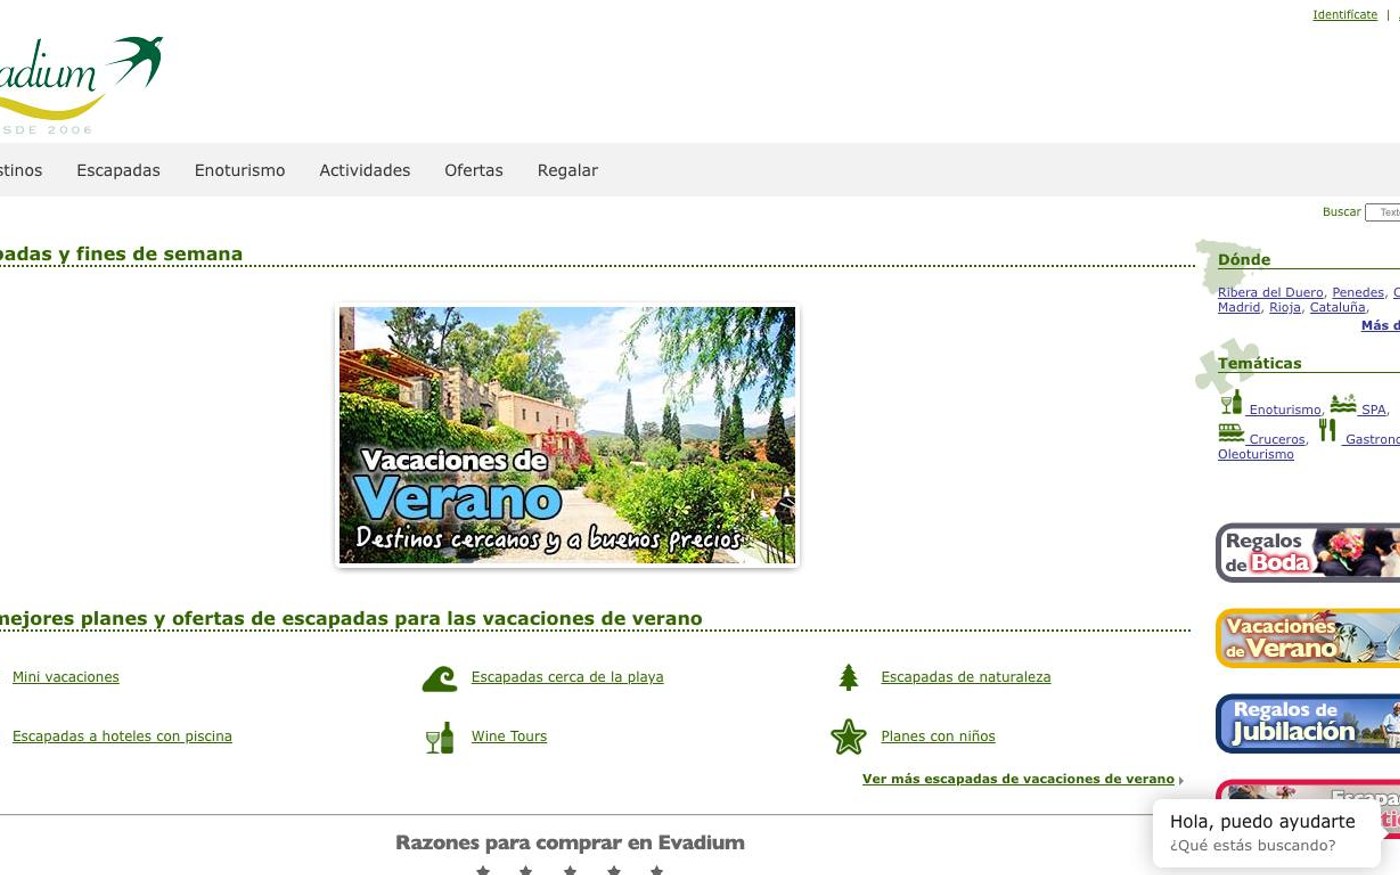
Task: Click the SPA thematic link
Action: click(1374, 410)
